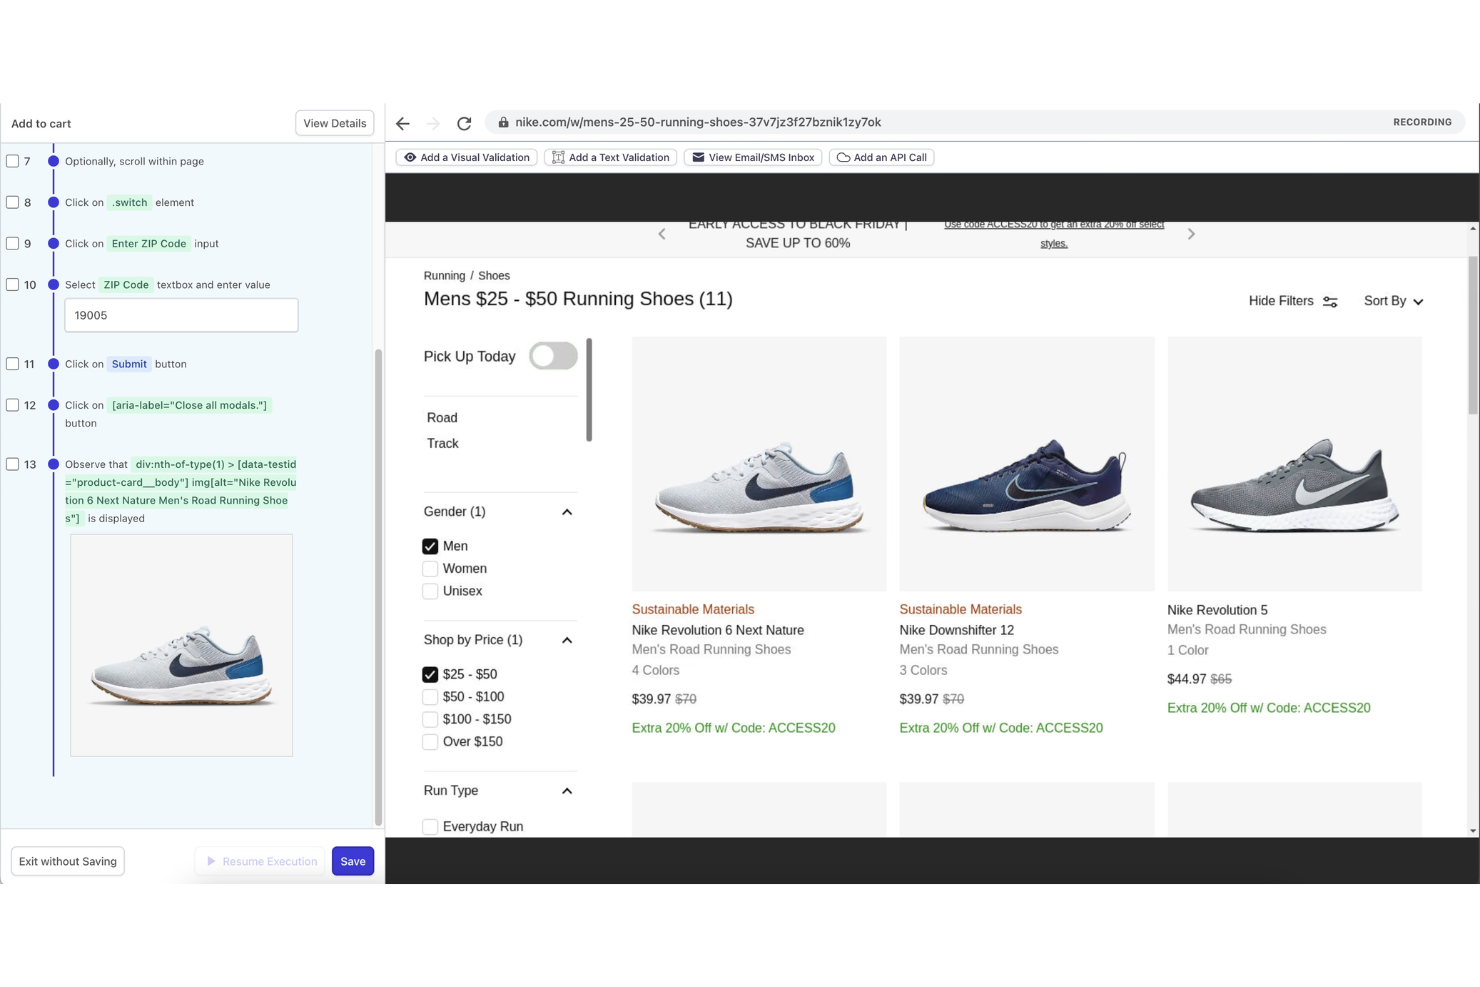The image size is (1480, 987).
Task: Click the RECORDING status label
Action: [x=1422, y=122]
